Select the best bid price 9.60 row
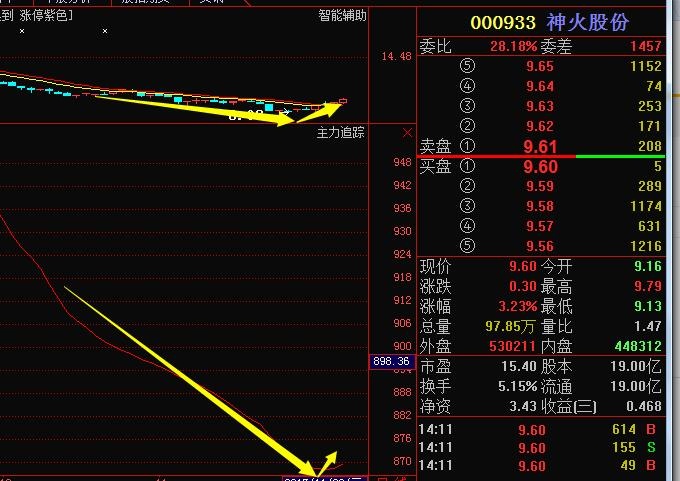 (x=540, y=167)
